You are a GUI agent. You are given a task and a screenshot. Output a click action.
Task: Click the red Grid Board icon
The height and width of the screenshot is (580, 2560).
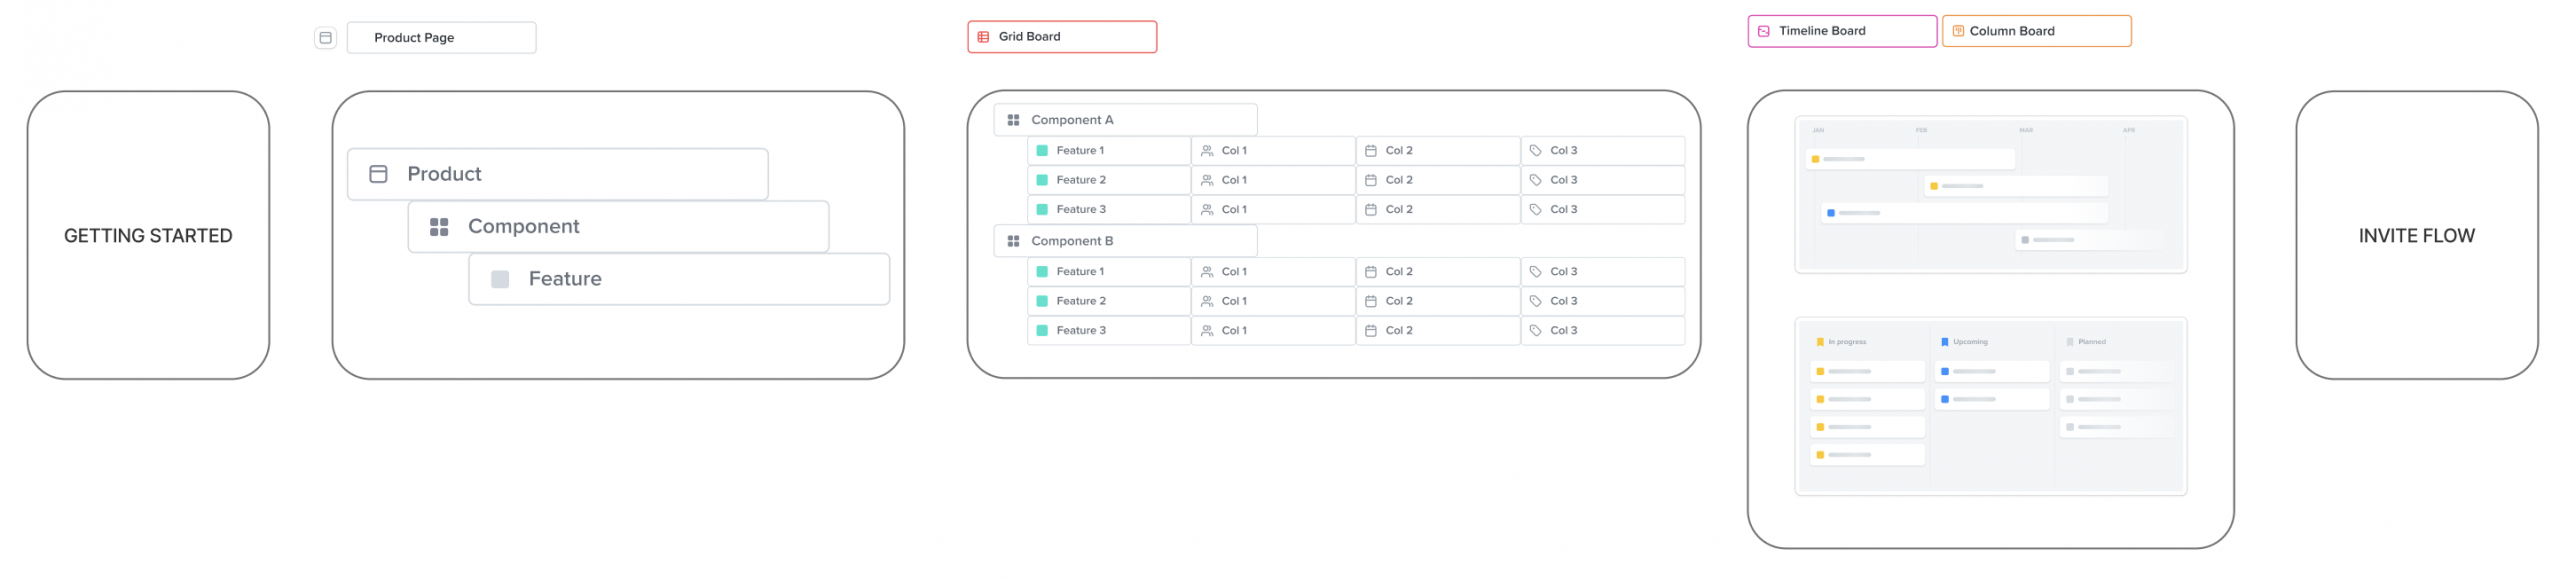[983, 37]
